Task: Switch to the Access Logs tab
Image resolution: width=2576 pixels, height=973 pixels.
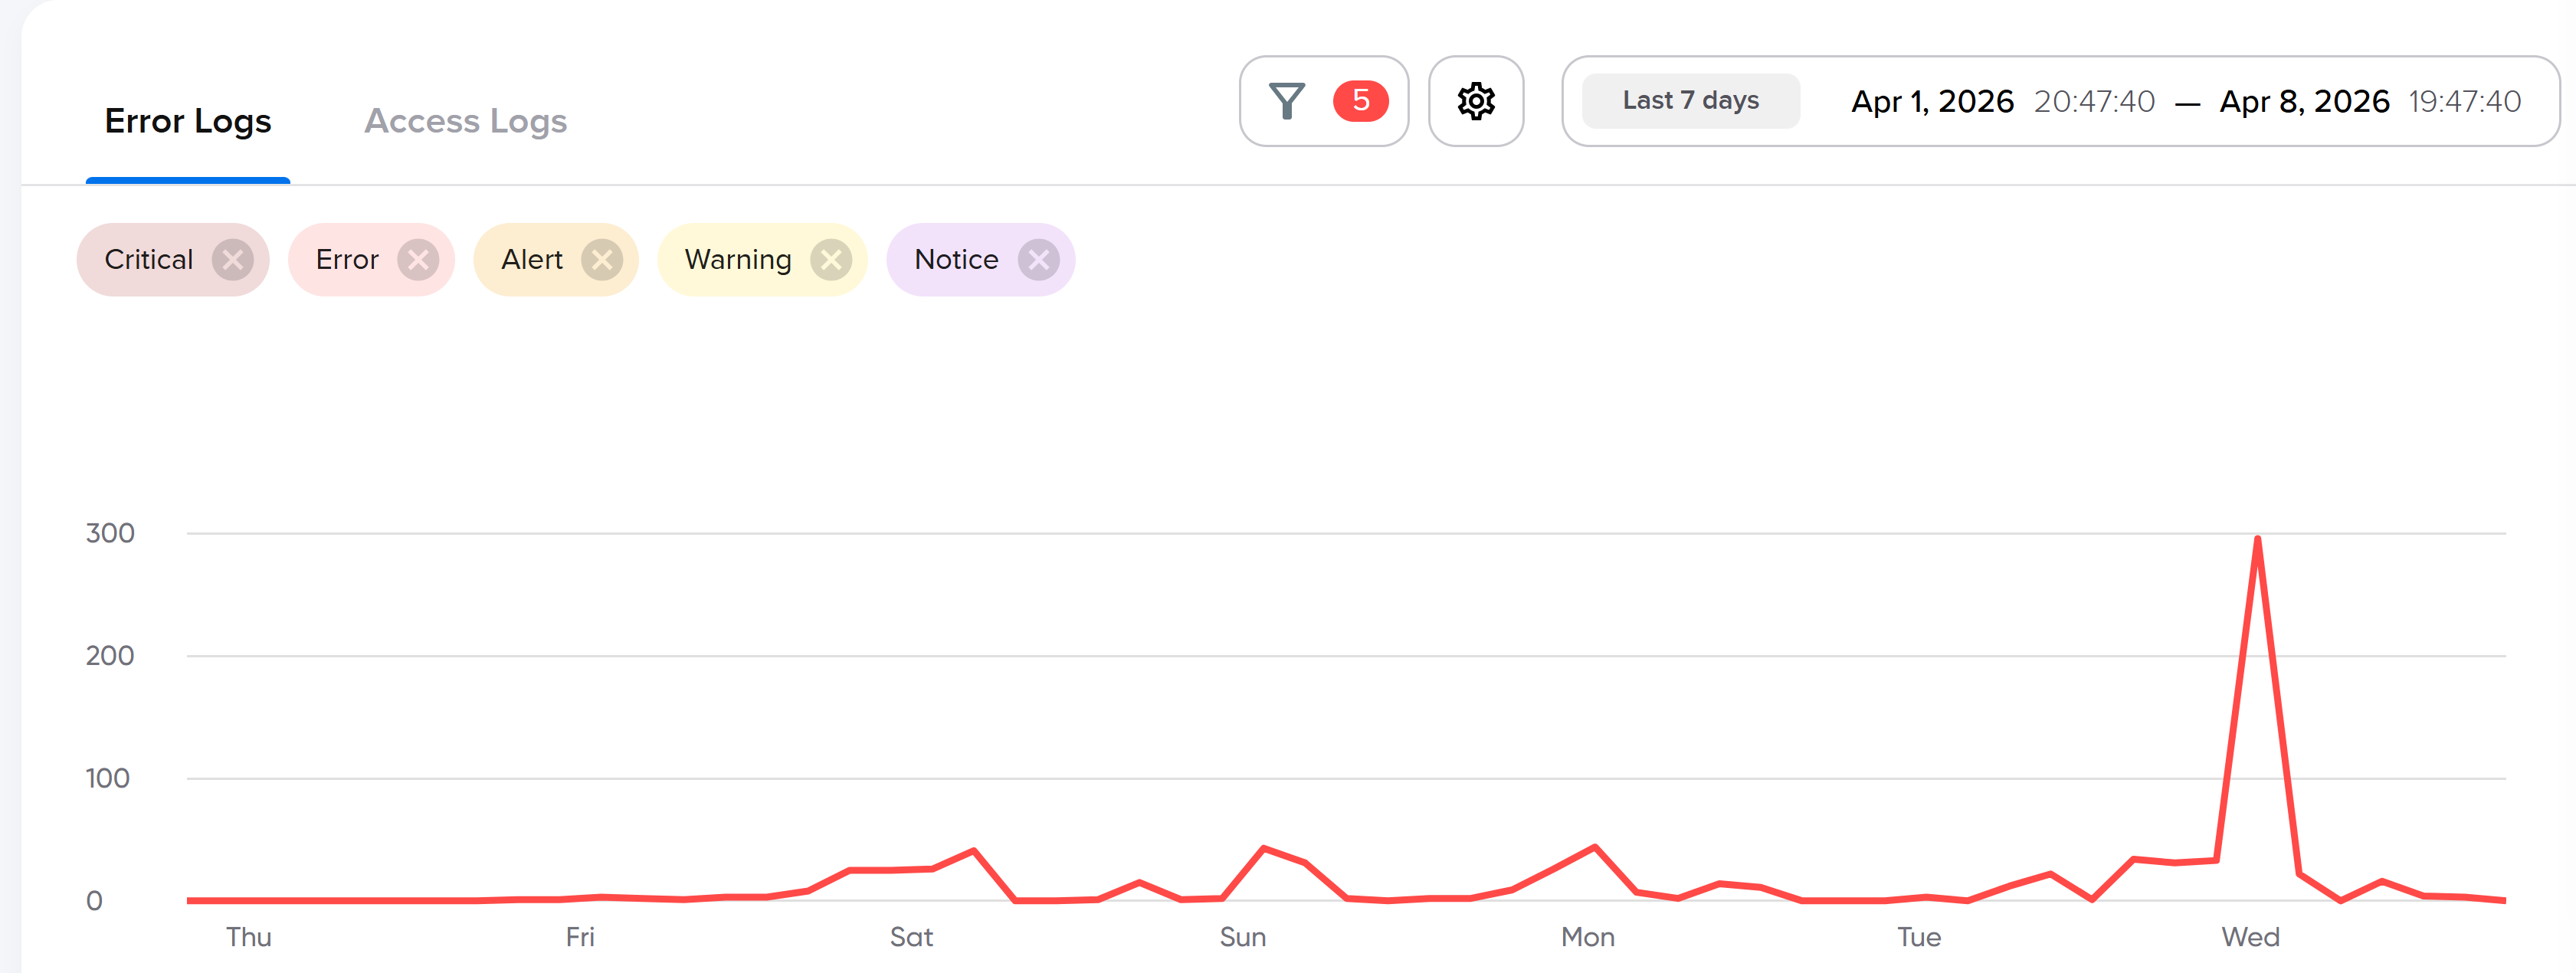Action: click(465, 121)
